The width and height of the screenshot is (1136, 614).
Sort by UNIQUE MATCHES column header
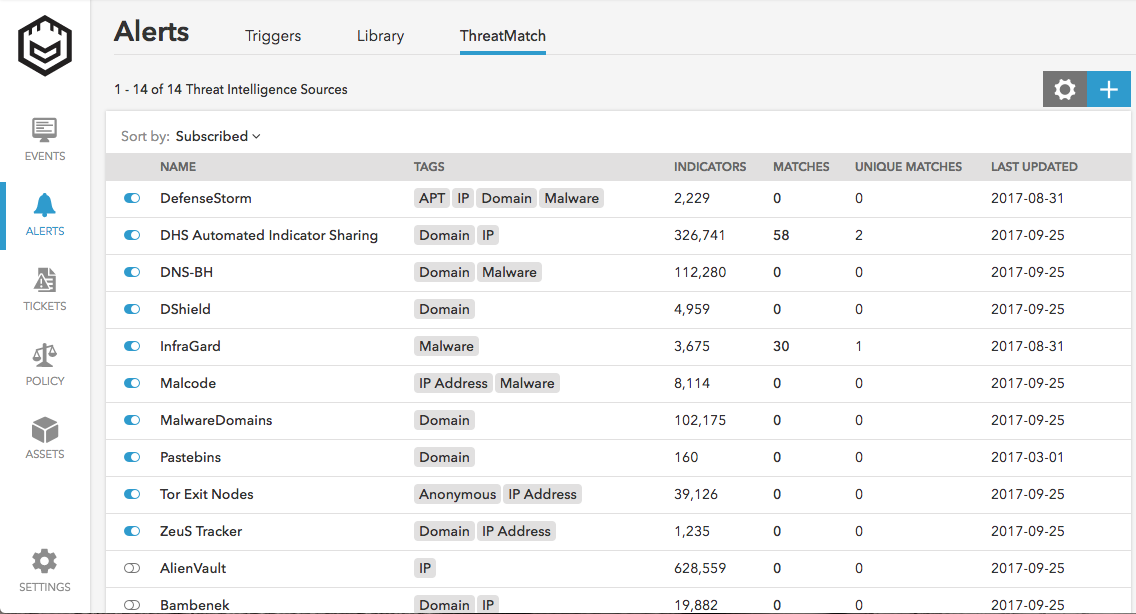[x=909, y=167]
